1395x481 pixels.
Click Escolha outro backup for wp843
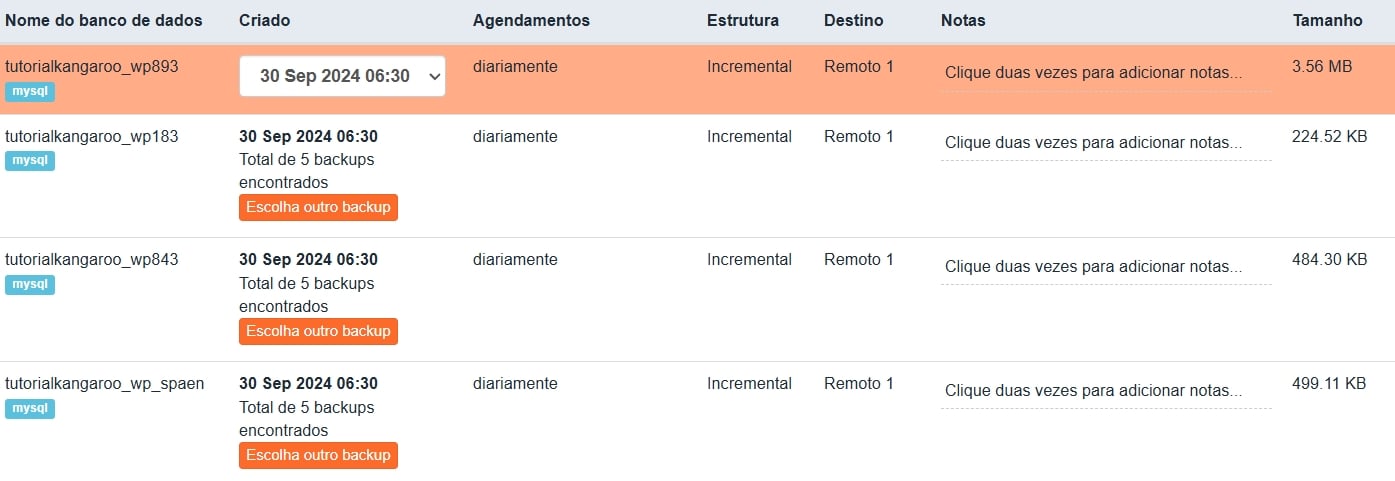point(318,331)
